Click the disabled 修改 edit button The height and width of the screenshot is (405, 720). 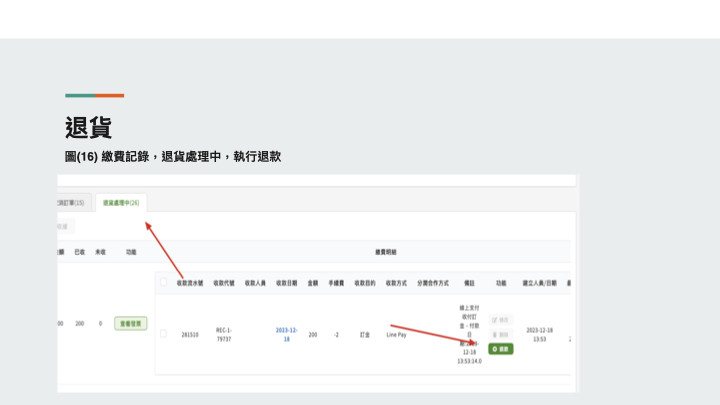tap(501, 319)
